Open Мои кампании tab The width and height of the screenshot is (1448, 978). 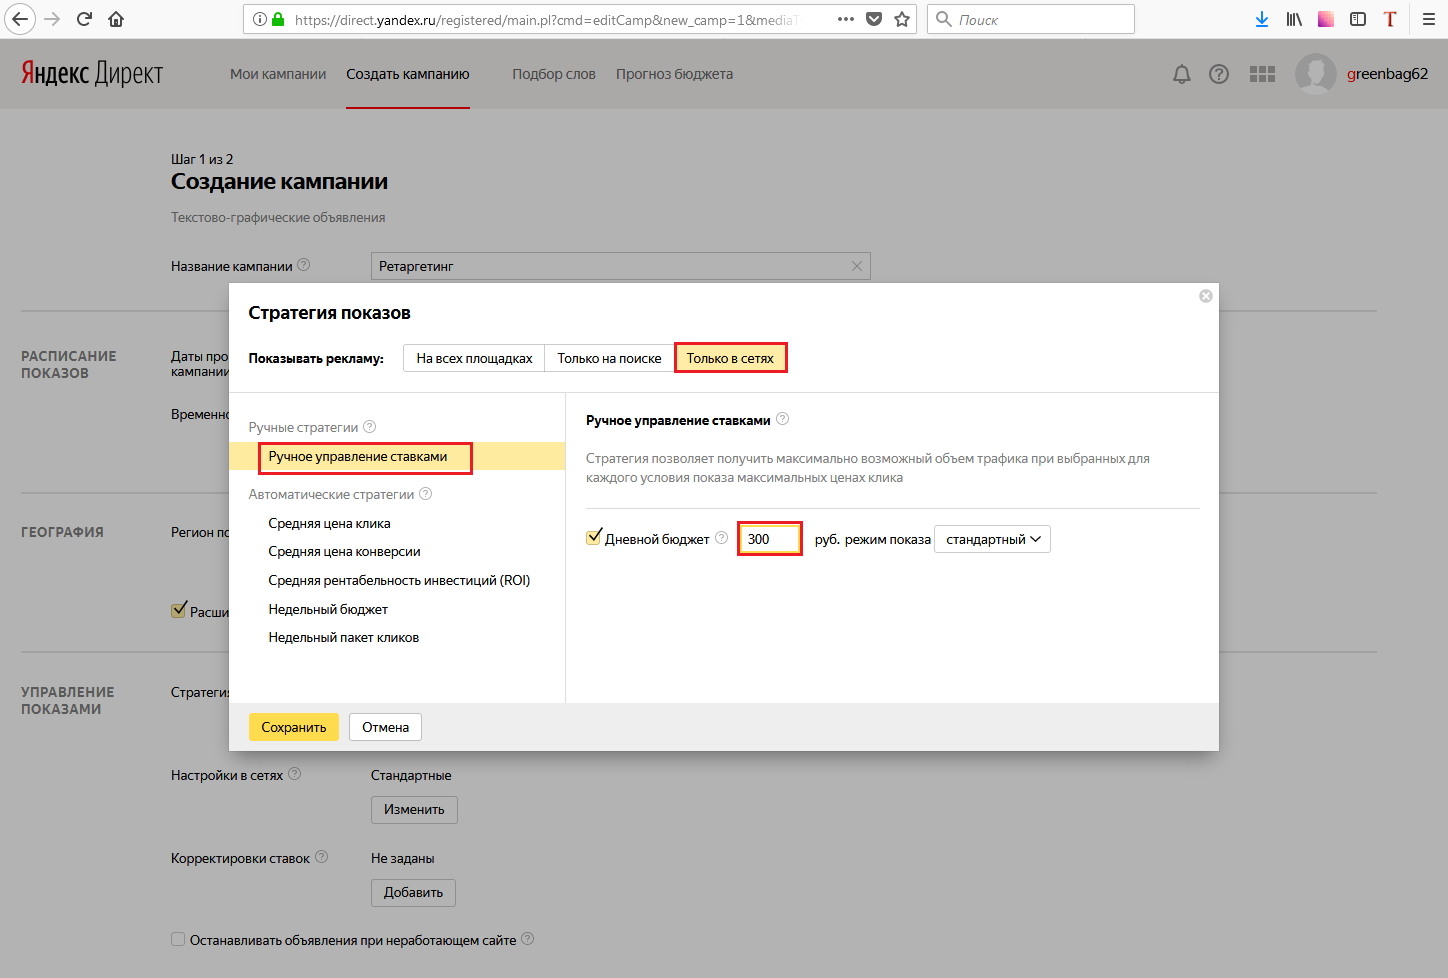278,74
